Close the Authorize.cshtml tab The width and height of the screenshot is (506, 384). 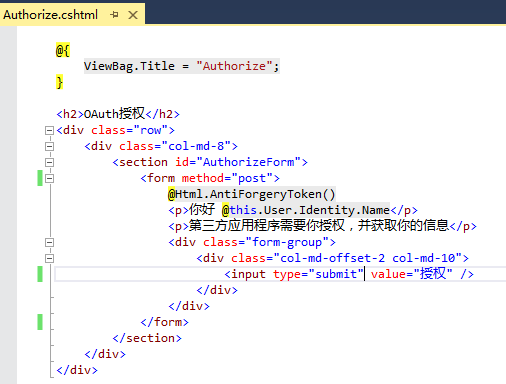133,15
